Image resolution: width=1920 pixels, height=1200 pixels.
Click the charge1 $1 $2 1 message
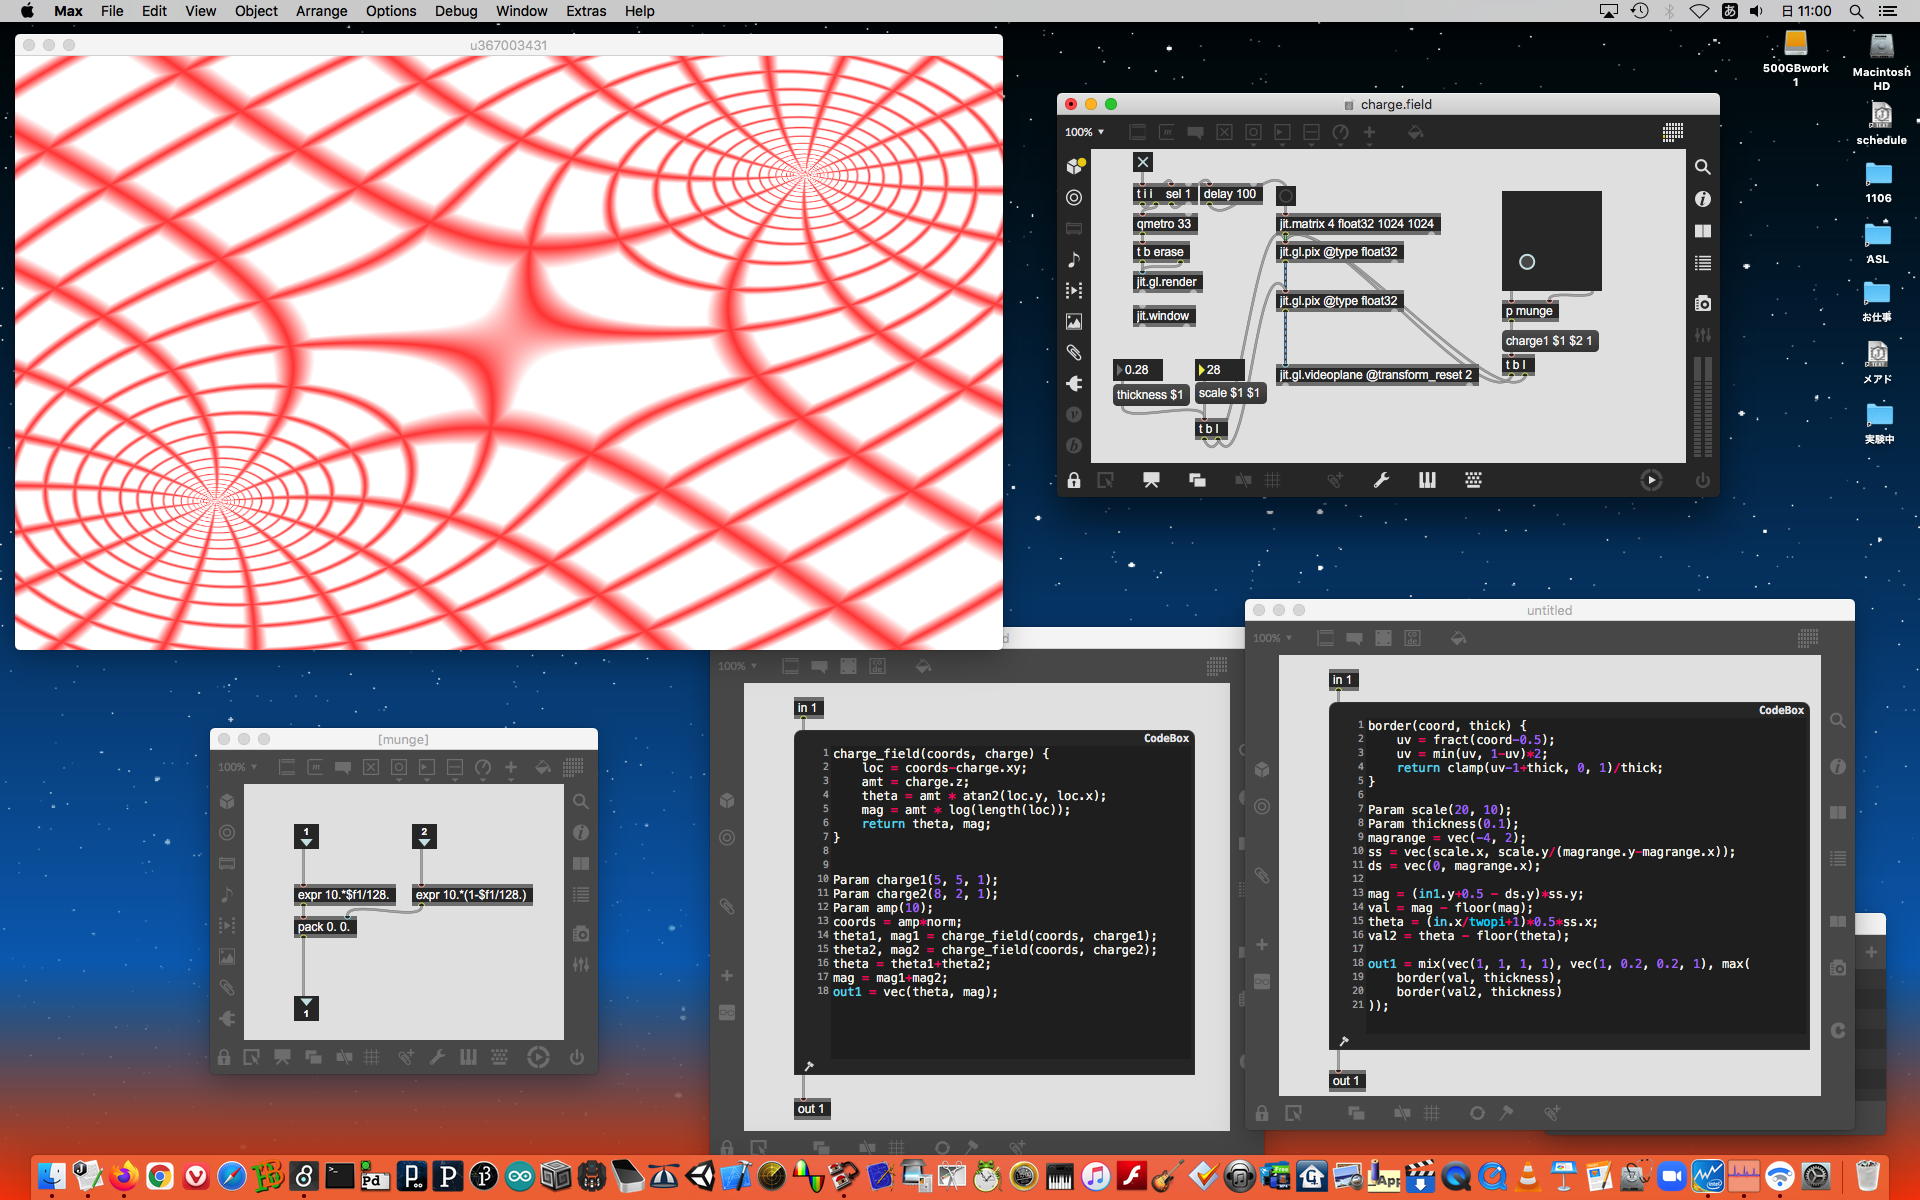[1548, 341]
